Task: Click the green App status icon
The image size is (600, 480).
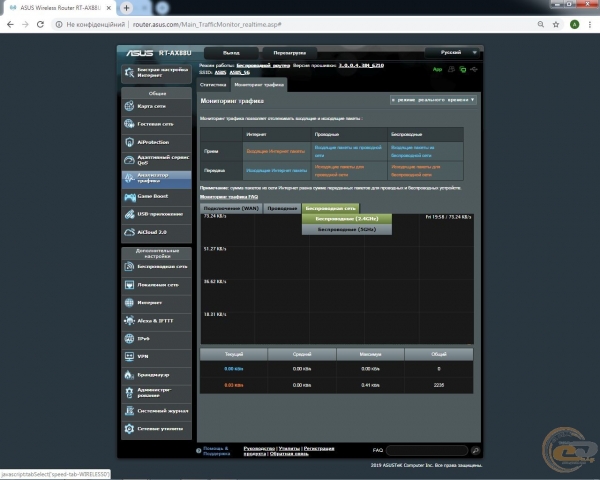Action: pyautogui.click(x=437, y=69)
